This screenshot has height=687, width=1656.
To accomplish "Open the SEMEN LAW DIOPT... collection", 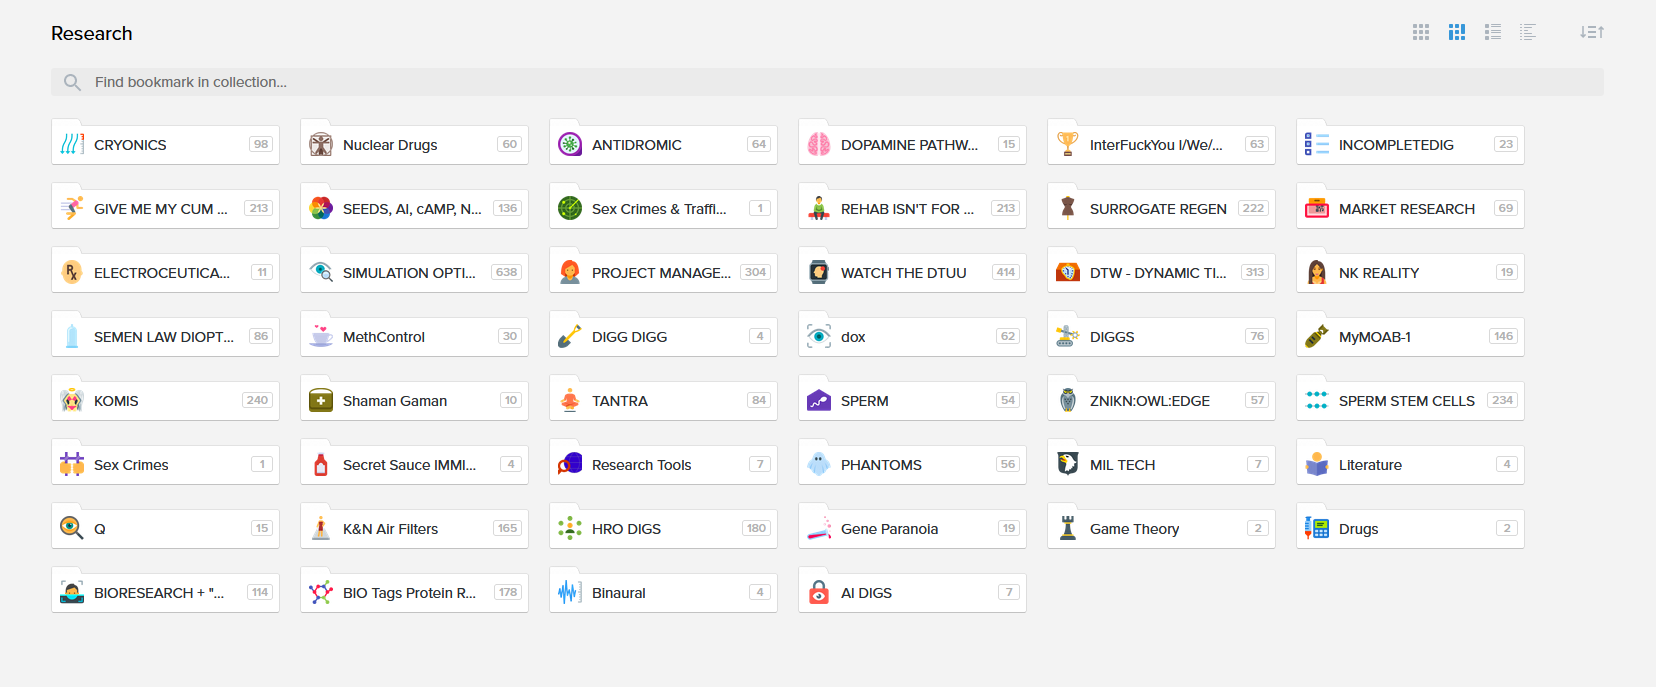I will (165, 337).
